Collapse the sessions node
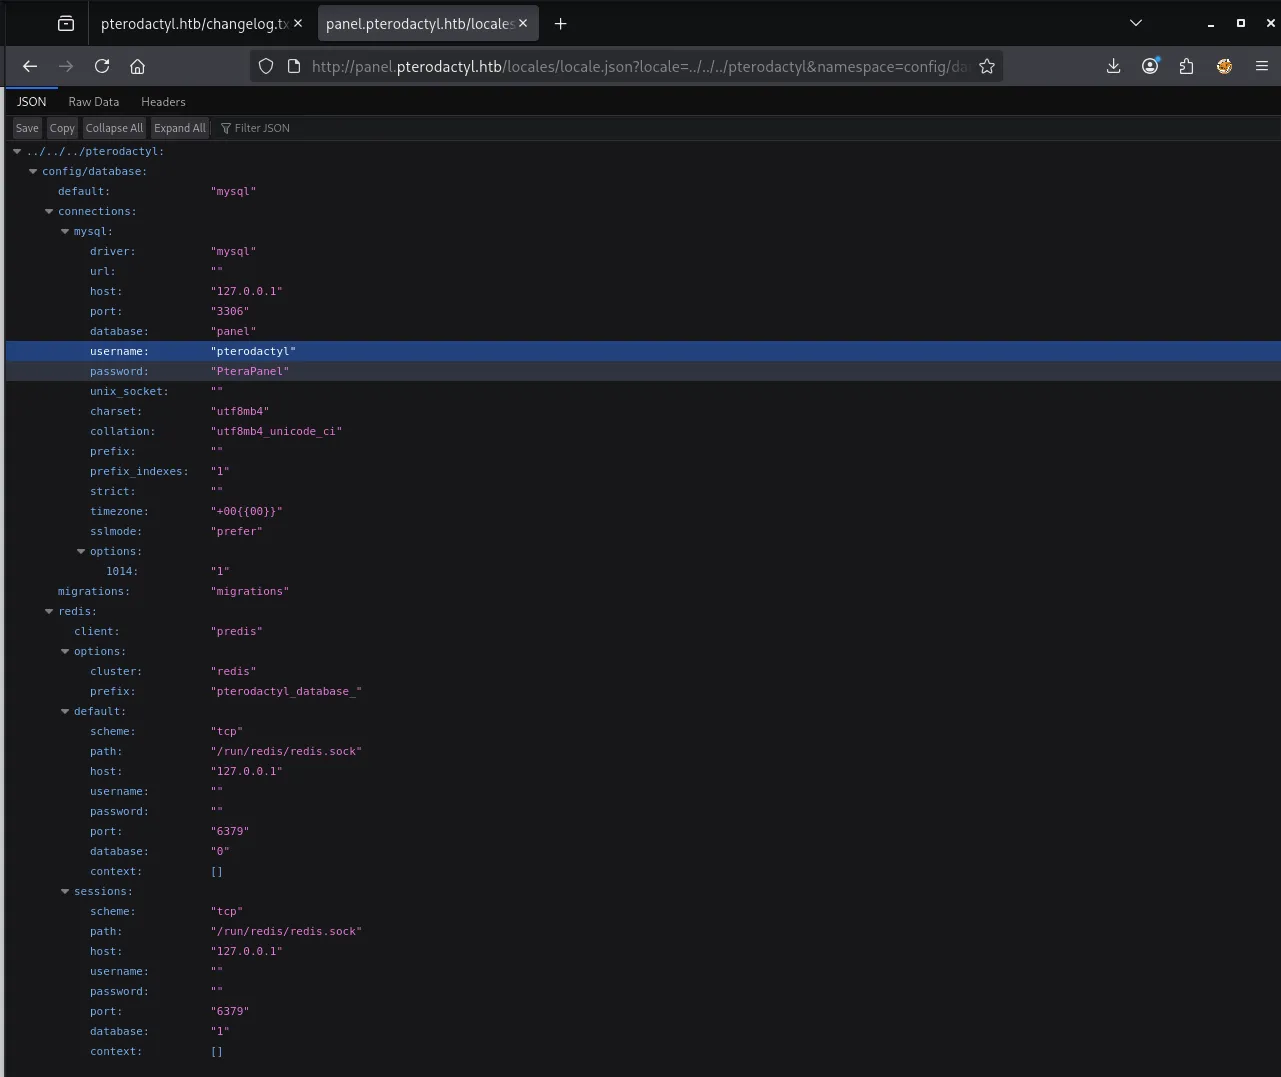Screen dimensions: 1281x1077 [x=65, y=891]
